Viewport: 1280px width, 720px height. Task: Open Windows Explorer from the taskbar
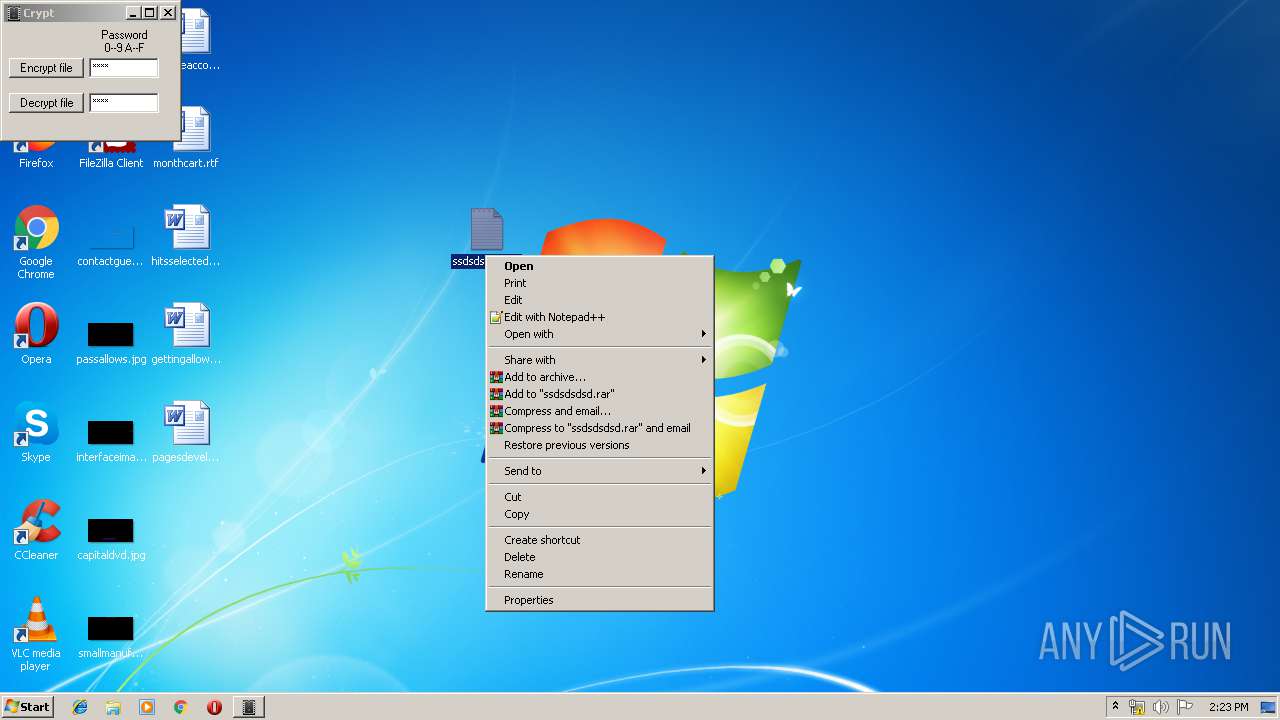pos(113,707)
